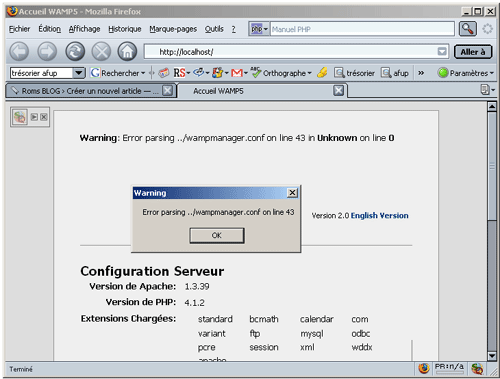Close the Accueil WAMP5 tab
Viewport: 500px width, 379px height.
[x=338, y=90]
